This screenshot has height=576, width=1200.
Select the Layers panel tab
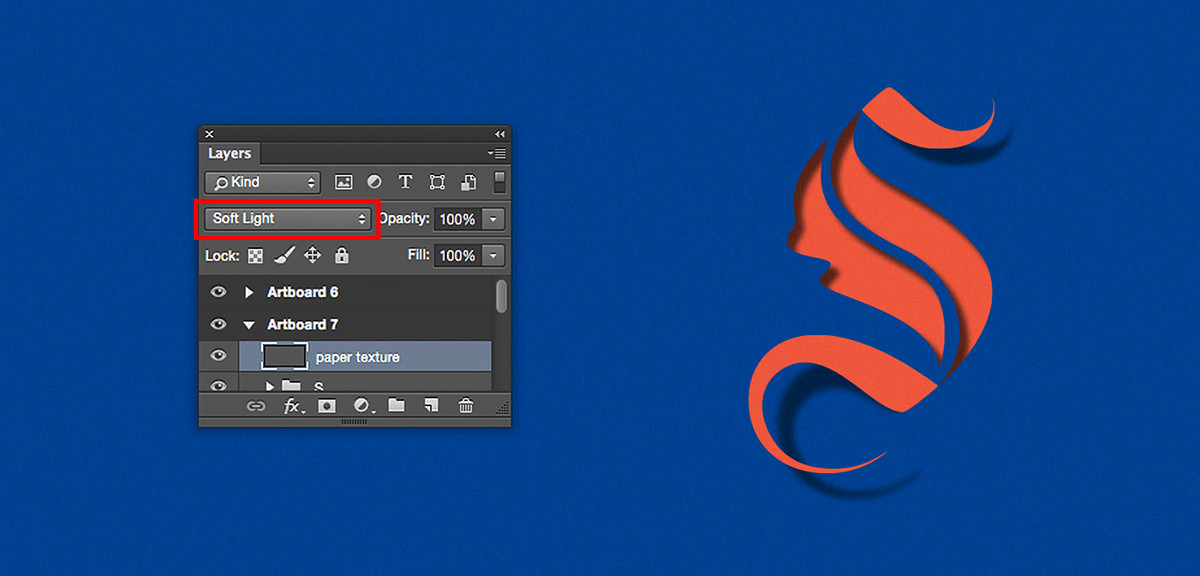coord(229,154)
